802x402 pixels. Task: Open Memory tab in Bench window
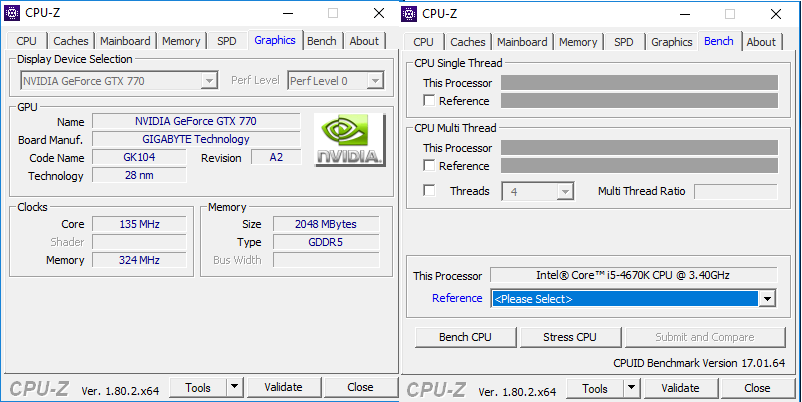point(578,42)
